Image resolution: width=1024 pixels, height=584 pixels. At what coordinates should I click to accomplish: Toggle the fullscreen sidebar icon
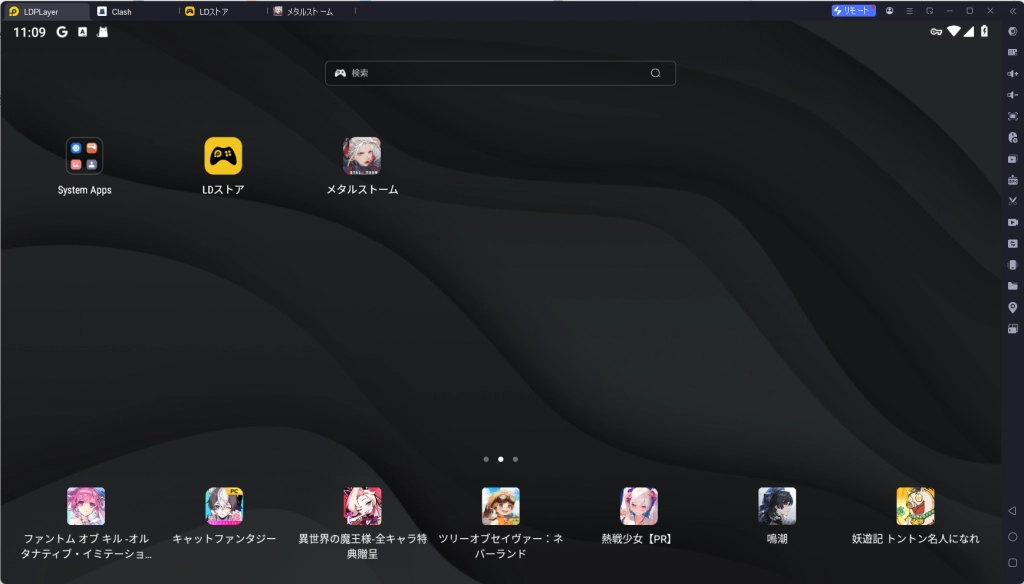(x=1012, y=116)
